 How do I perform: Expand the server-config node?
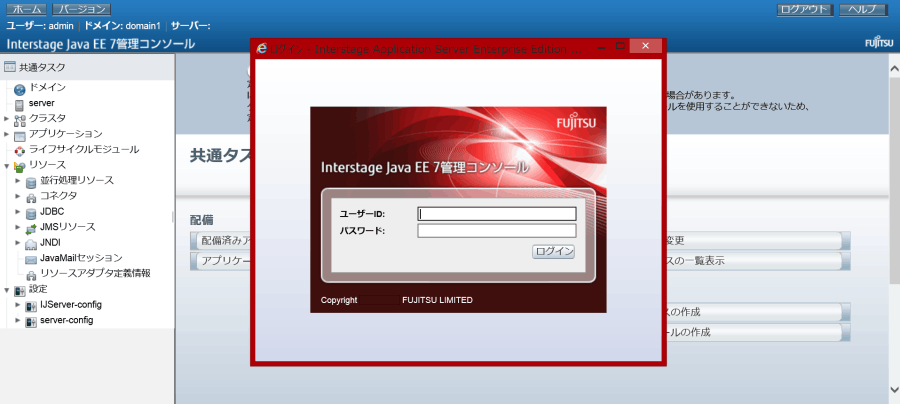point(18,320)
